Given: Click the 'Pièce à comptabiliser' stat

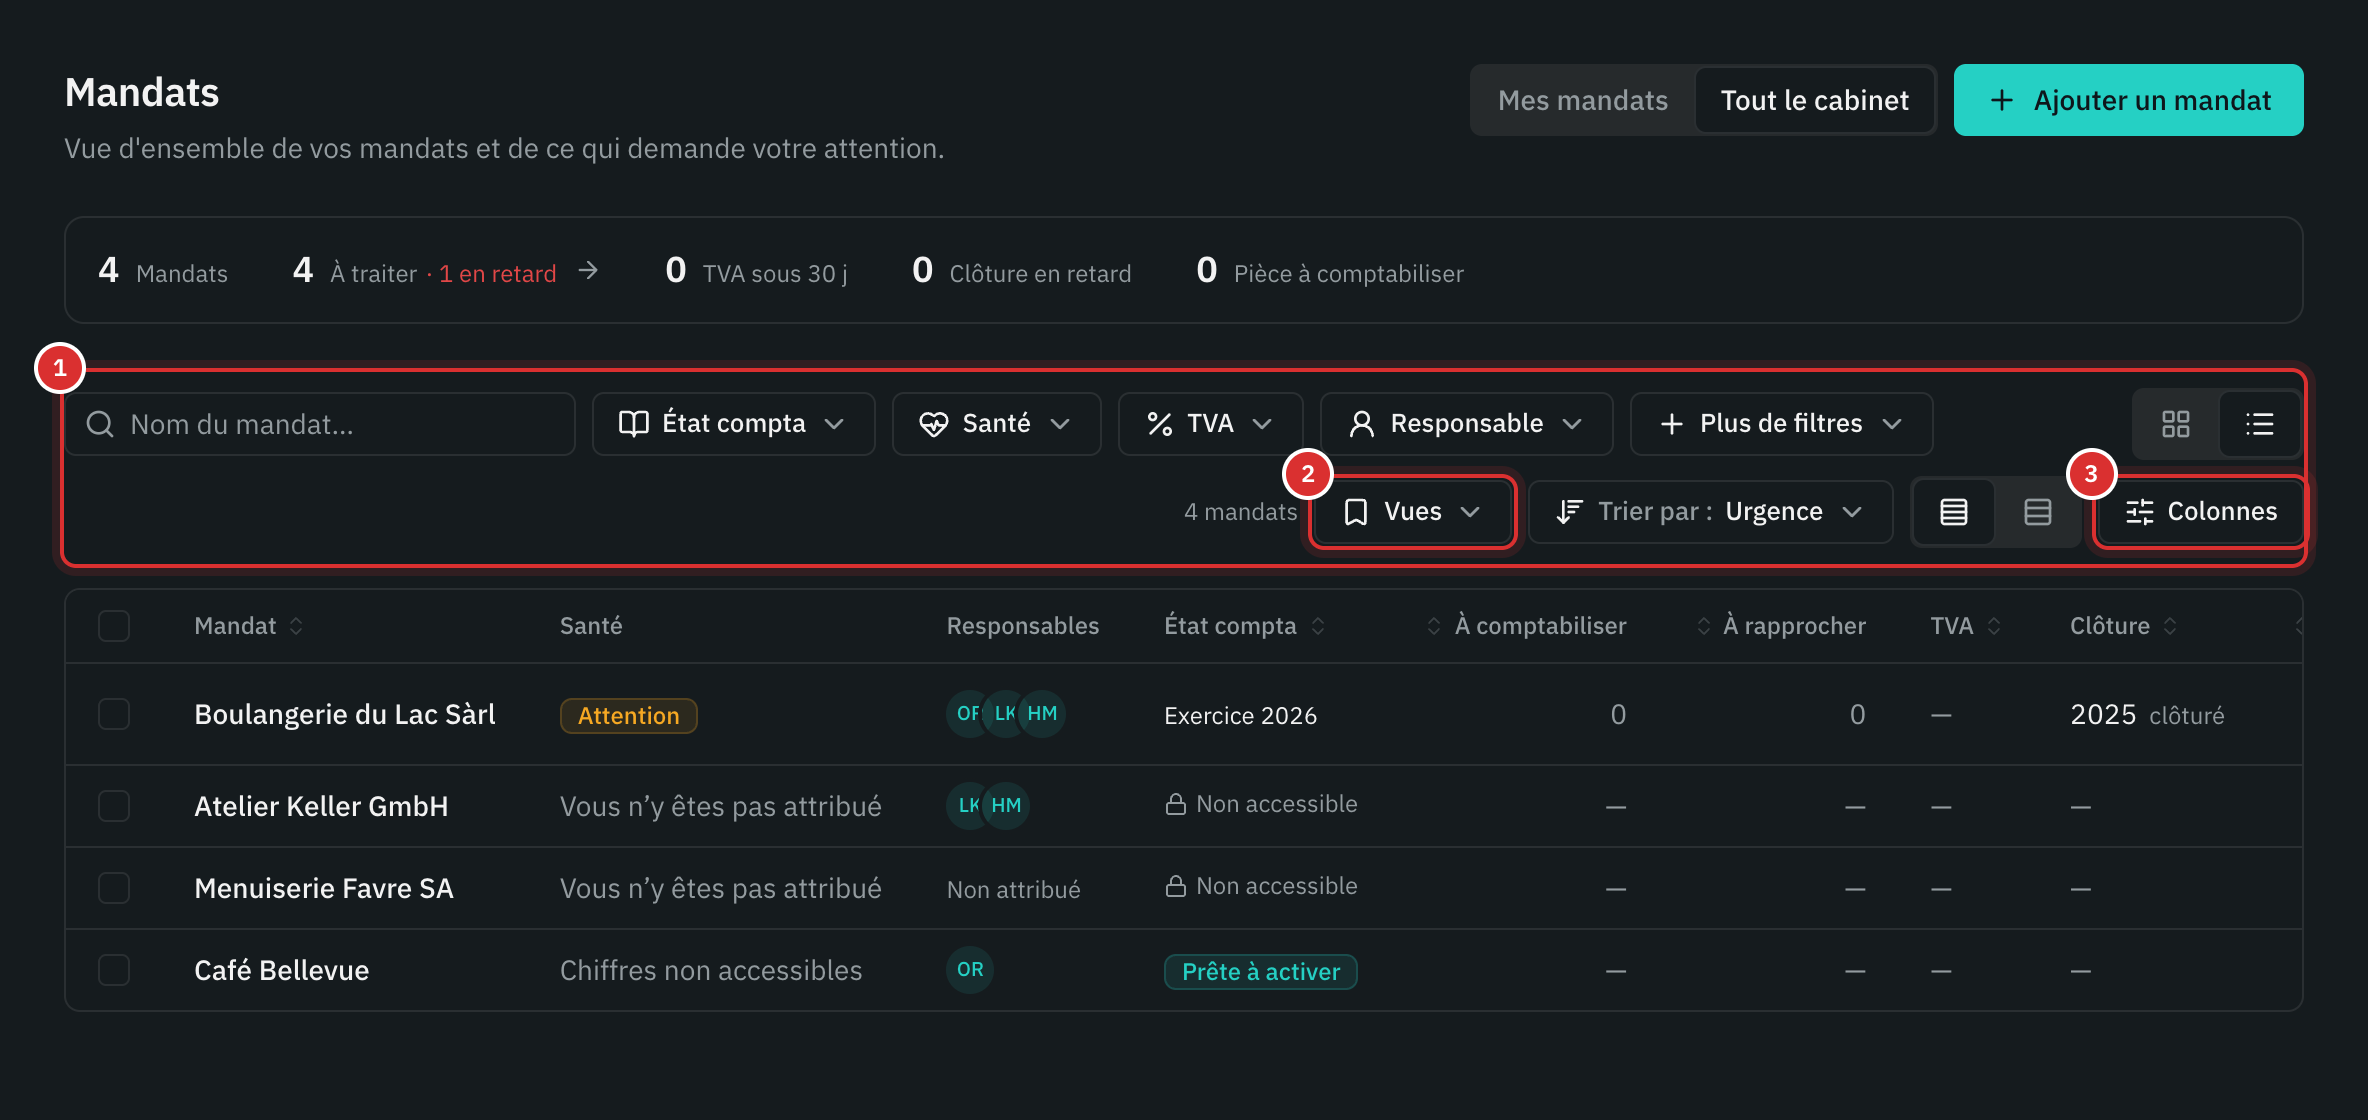Looking at the screenshot, I should pos(1330,271).
